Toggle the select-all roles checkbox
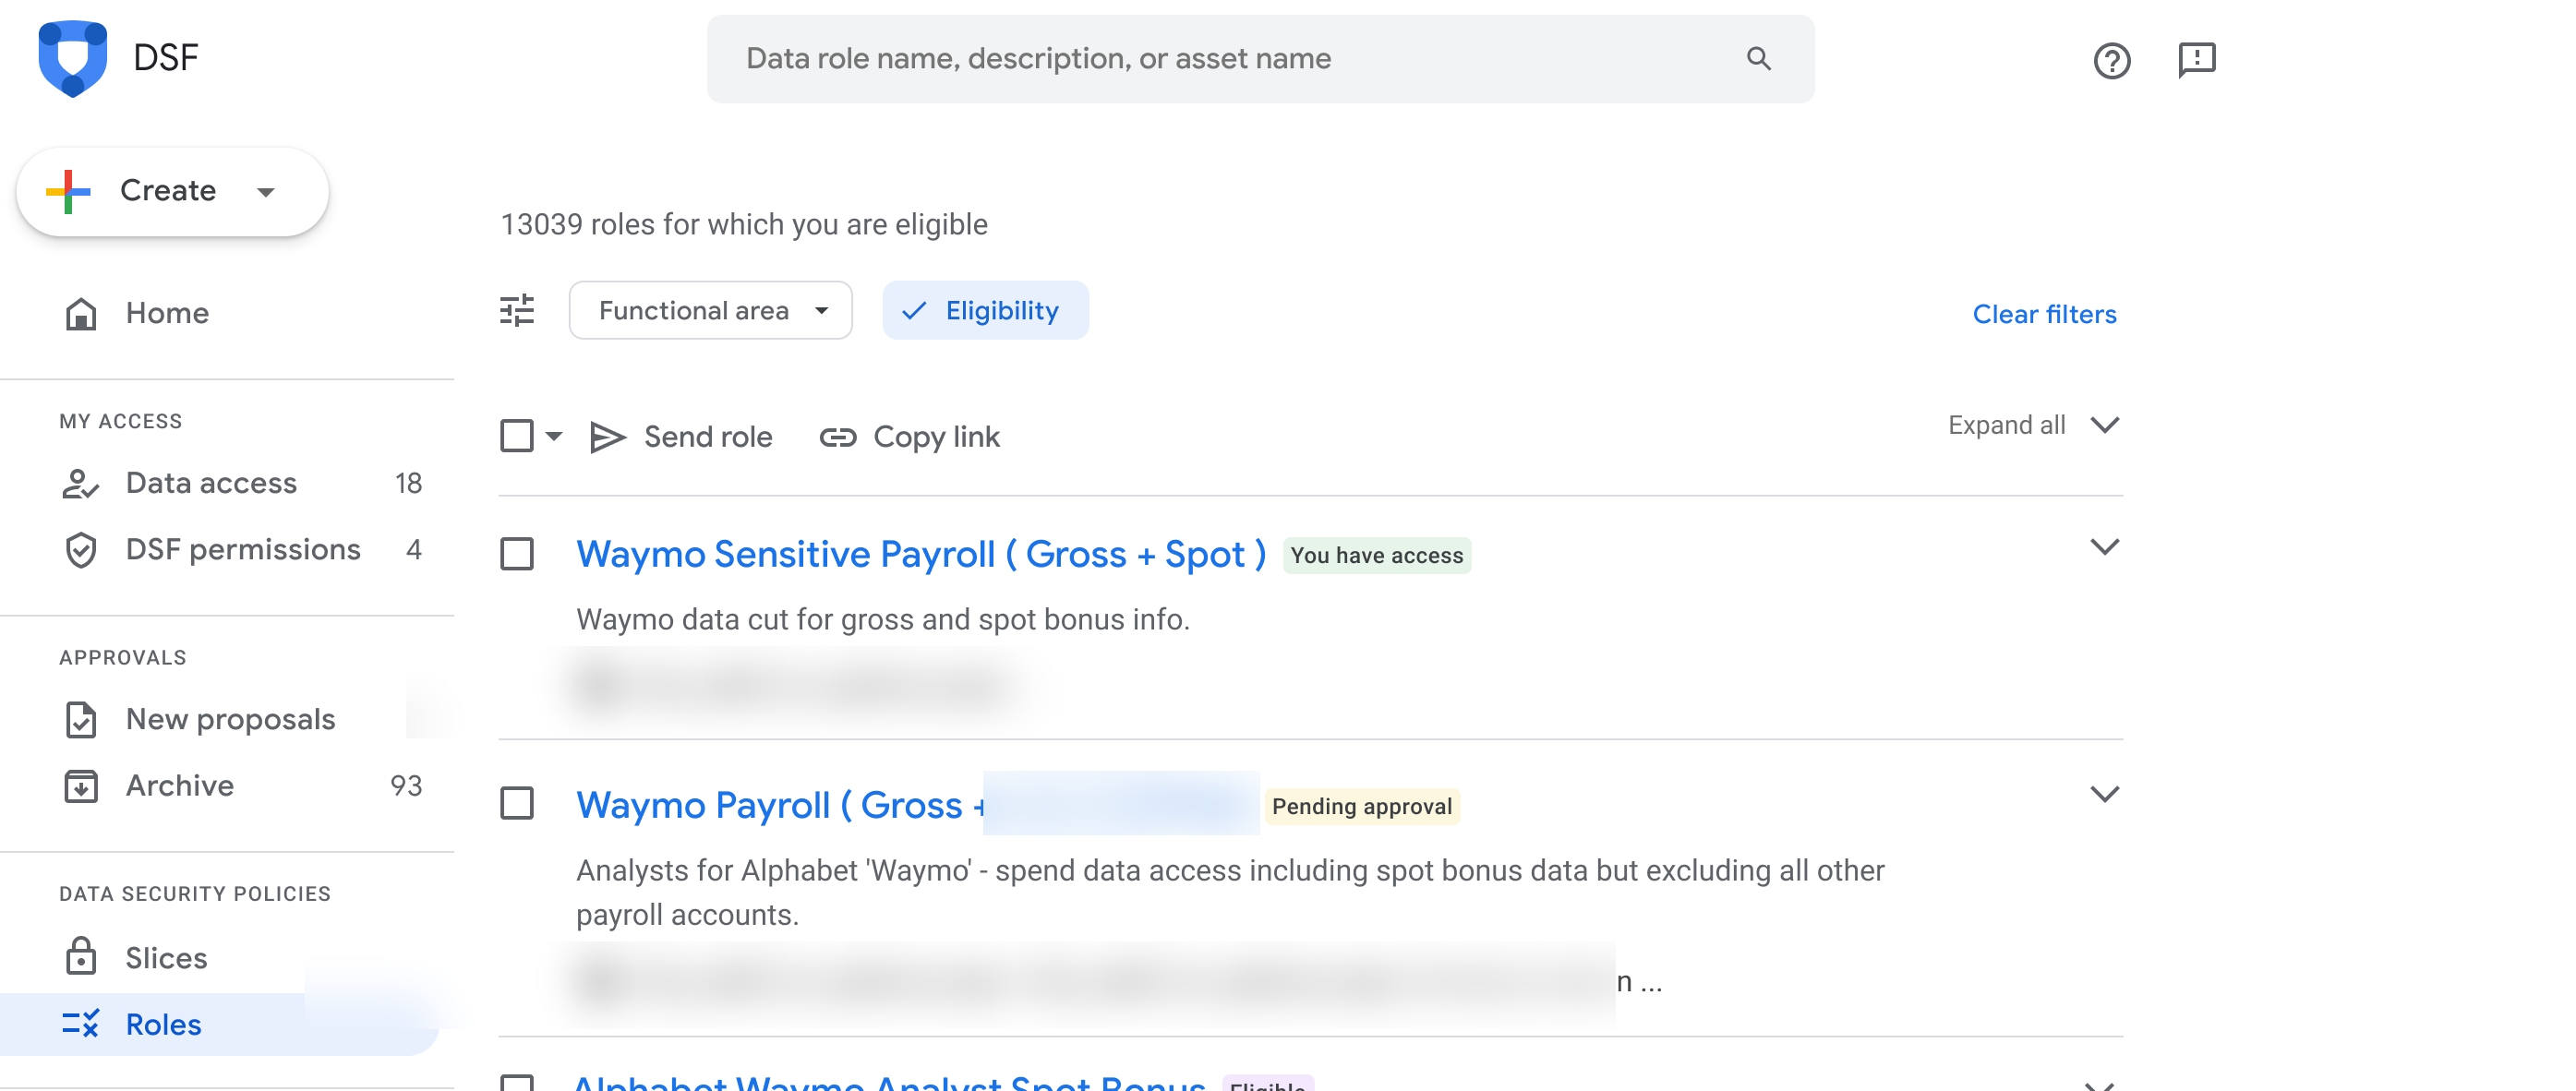The width and height of the screenshot is (2576, 1091). click(517, 436)
